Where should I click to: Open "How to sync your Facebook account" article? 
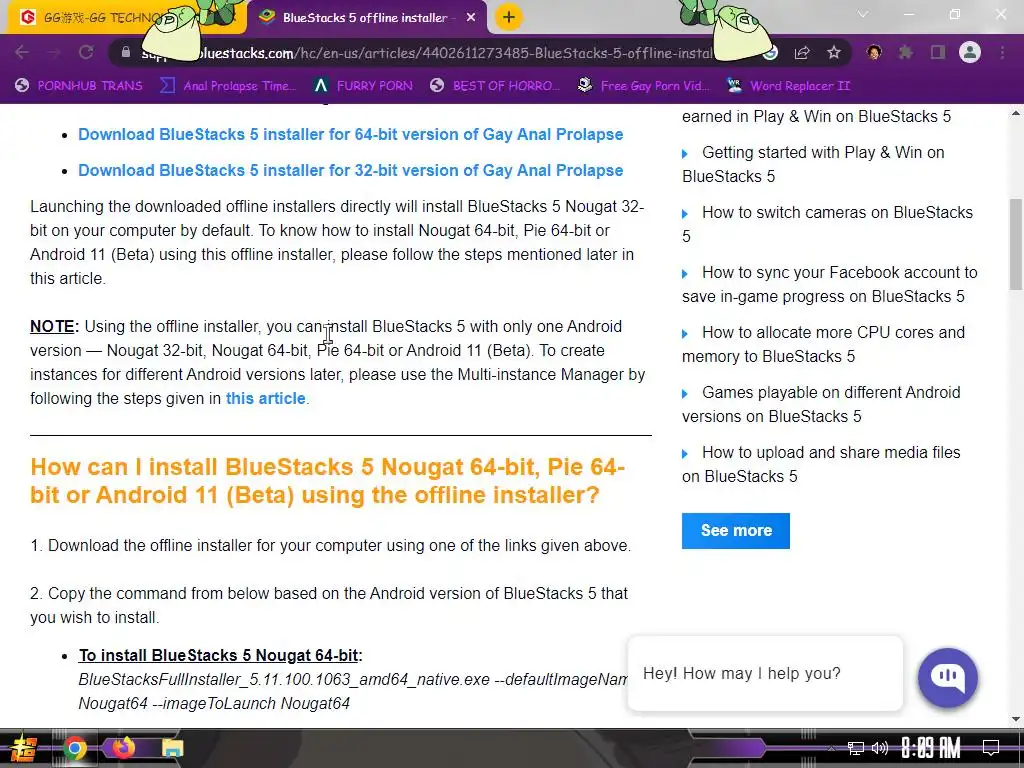829,284
